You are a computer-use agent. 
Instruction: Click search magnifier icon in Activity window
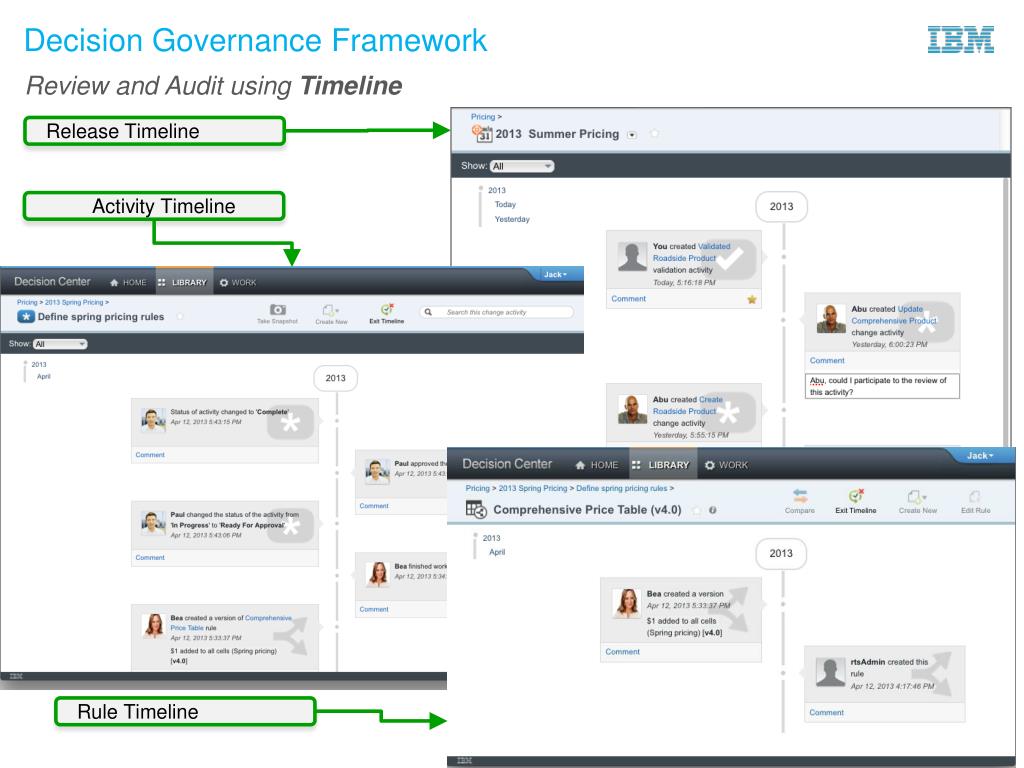click(x=428, y=312)
